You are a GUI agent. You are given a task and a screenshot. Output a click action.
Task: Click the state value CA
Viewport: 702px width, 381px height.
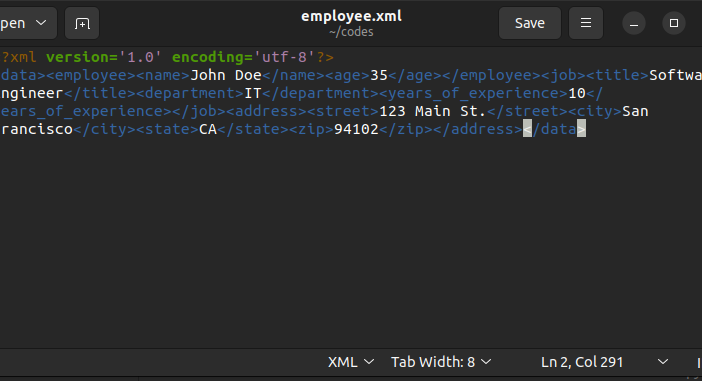pos(208,129)
